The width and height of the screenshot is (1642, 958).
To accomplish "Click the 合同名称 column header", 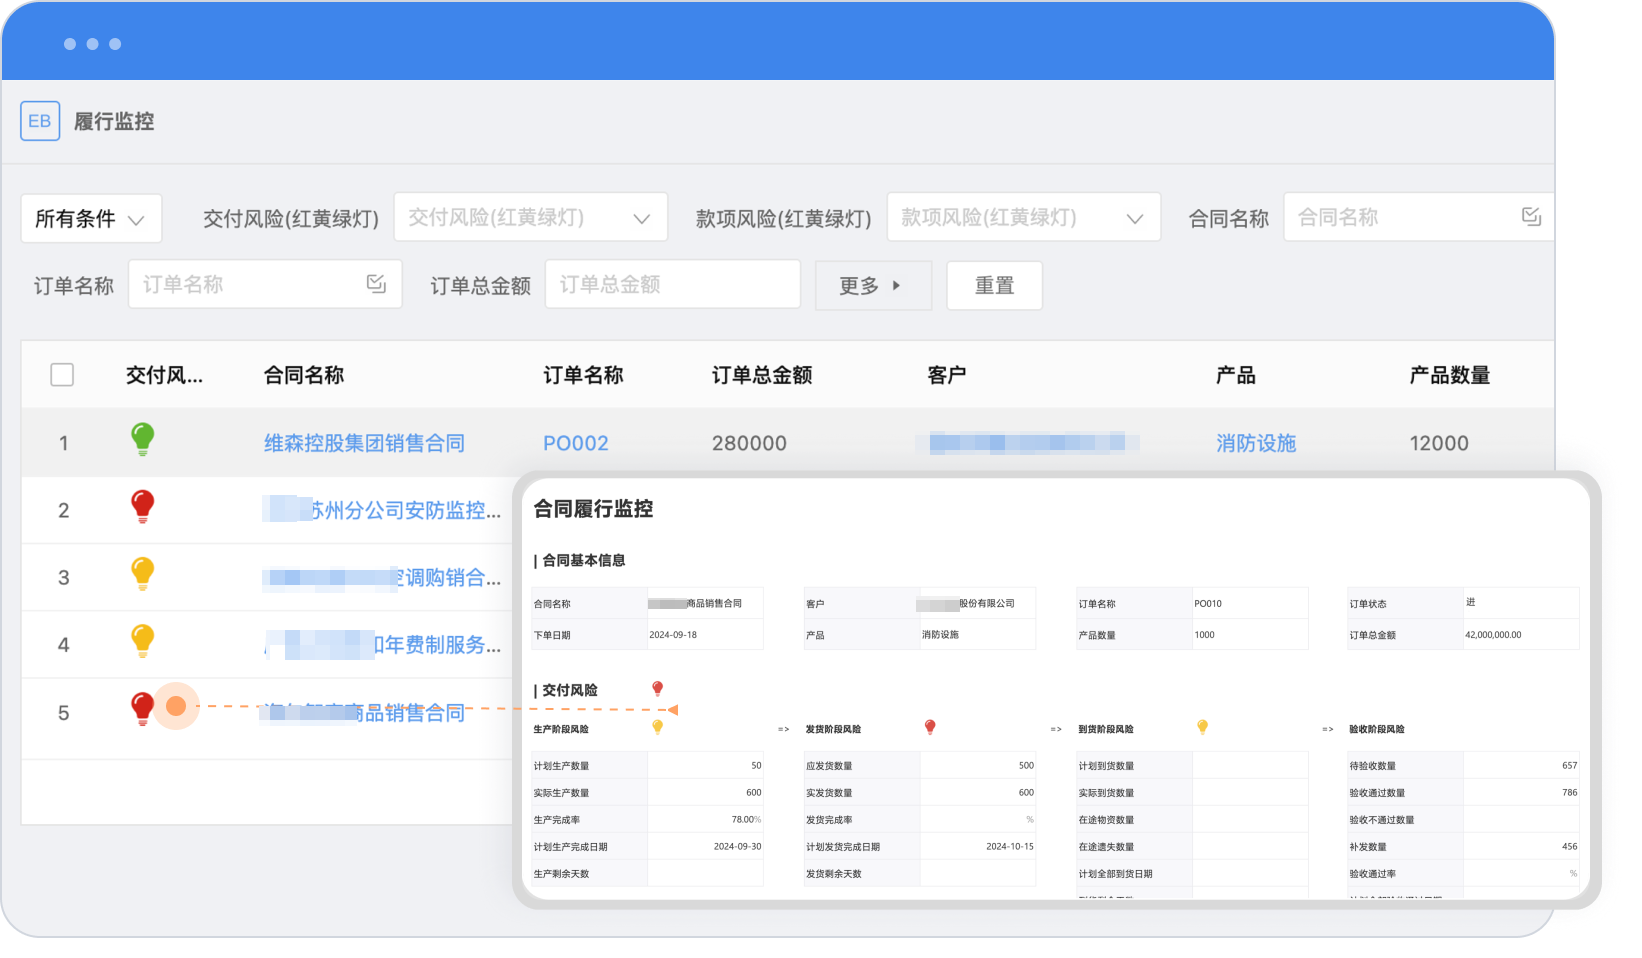I will [x=304, y=375].
